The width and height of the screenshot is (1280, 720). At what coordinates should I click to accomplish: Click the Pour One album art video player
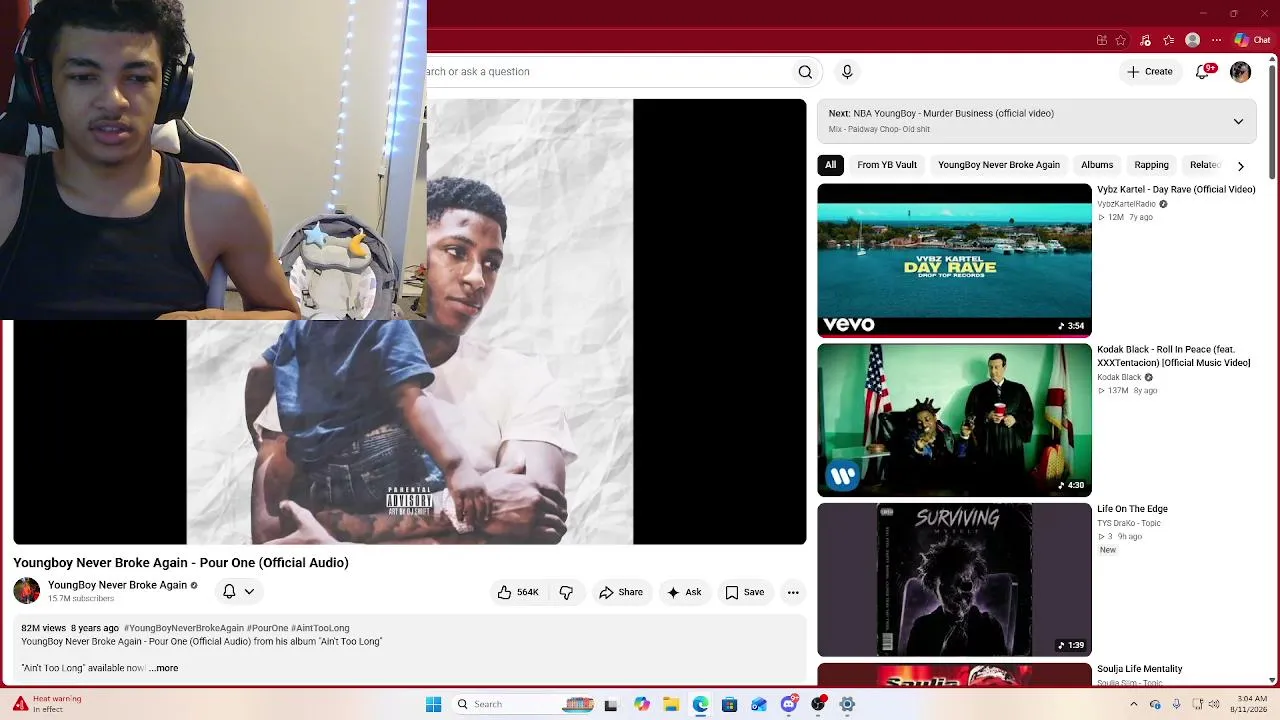pyautogui.click(x=410, y=321)
